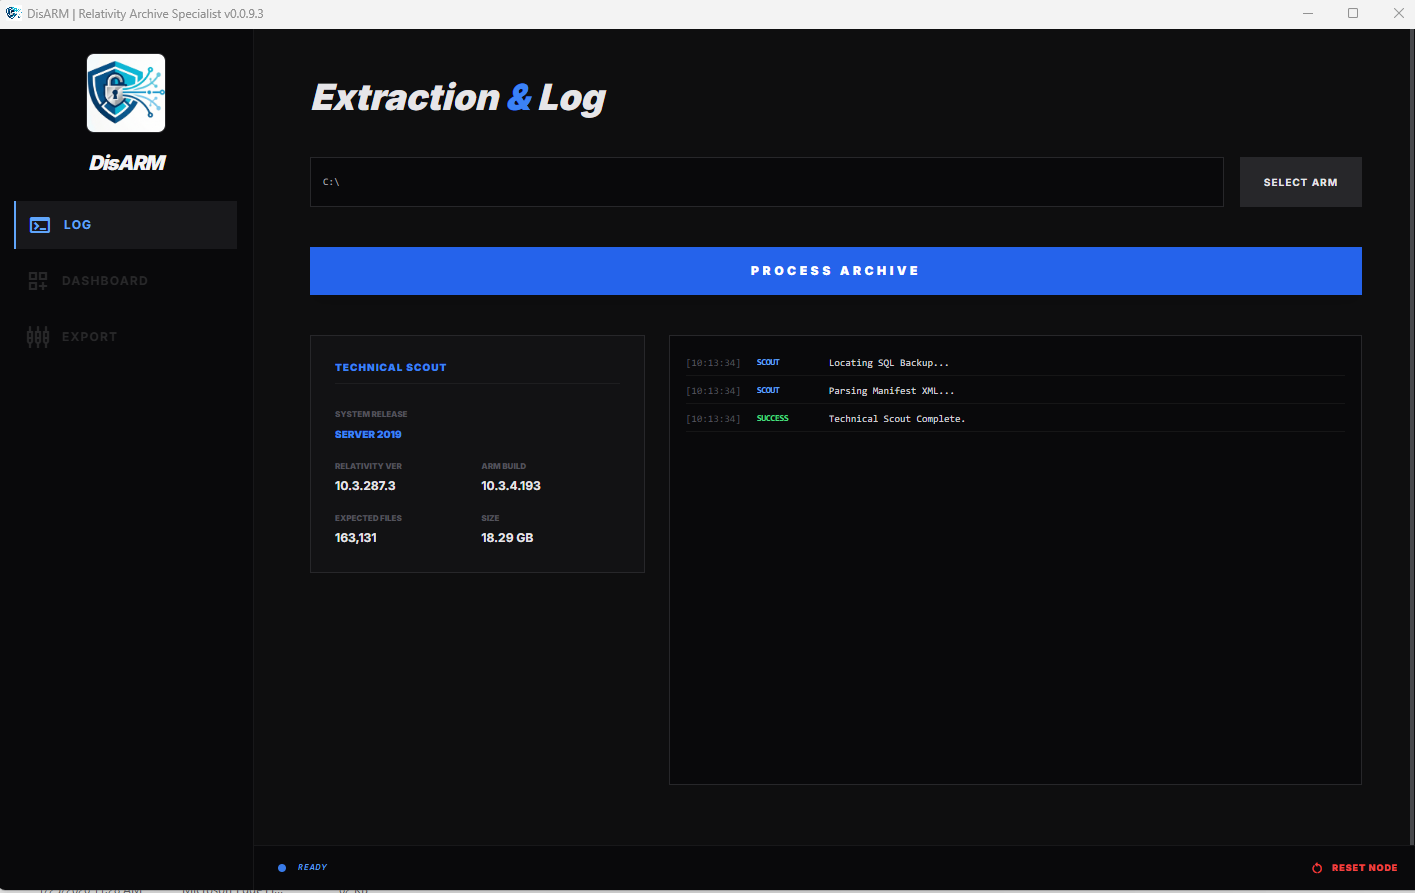Click the DisARM name under the logo
Image resolution: width=1415 pixels, height=893 pixels.
[127, 163]
